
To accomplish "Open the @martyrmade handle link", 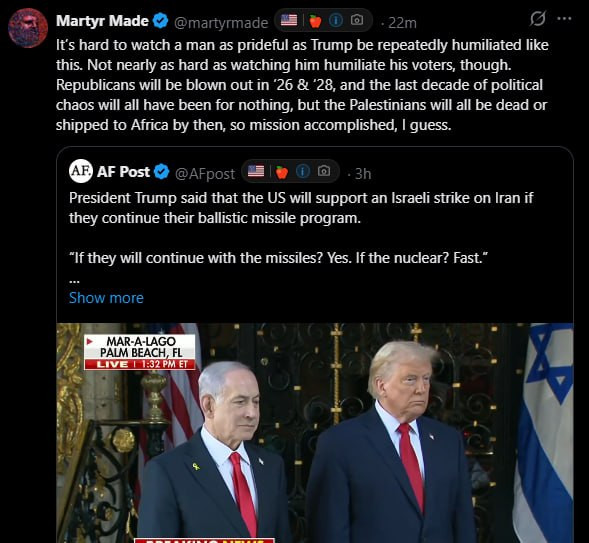I will pos(221,23).
